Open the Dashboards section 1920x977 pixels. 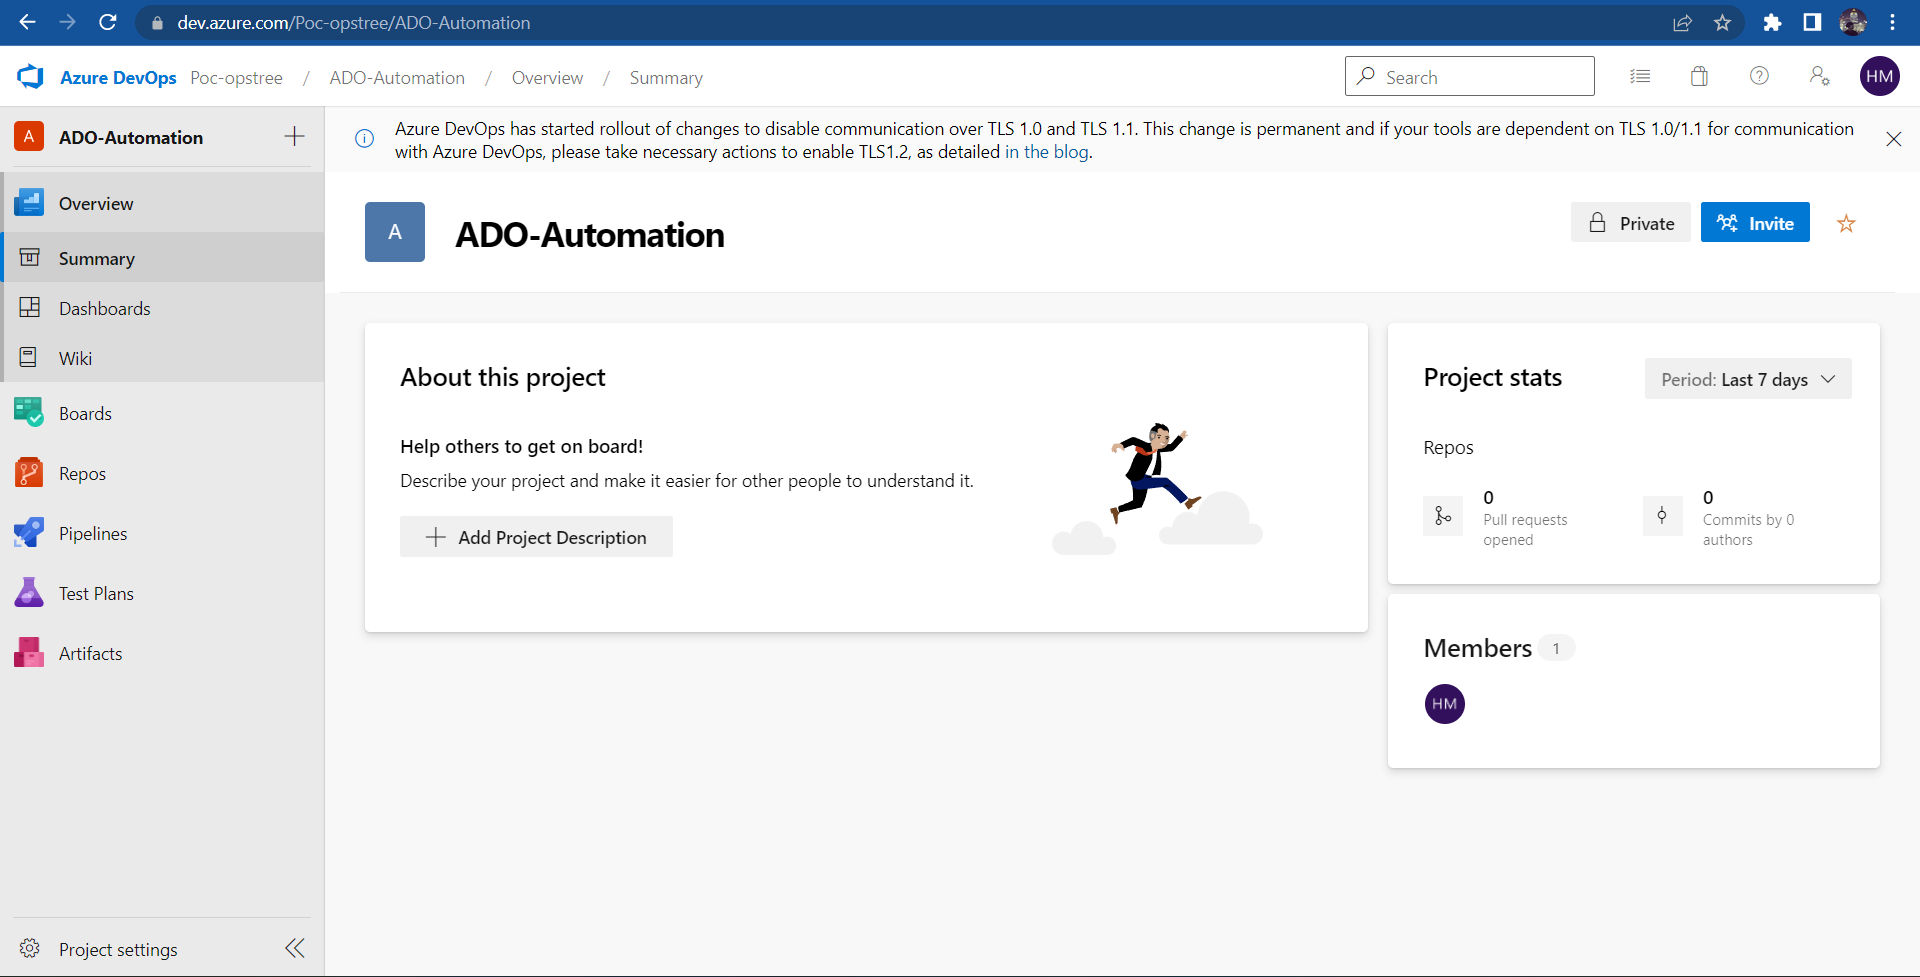104,308
